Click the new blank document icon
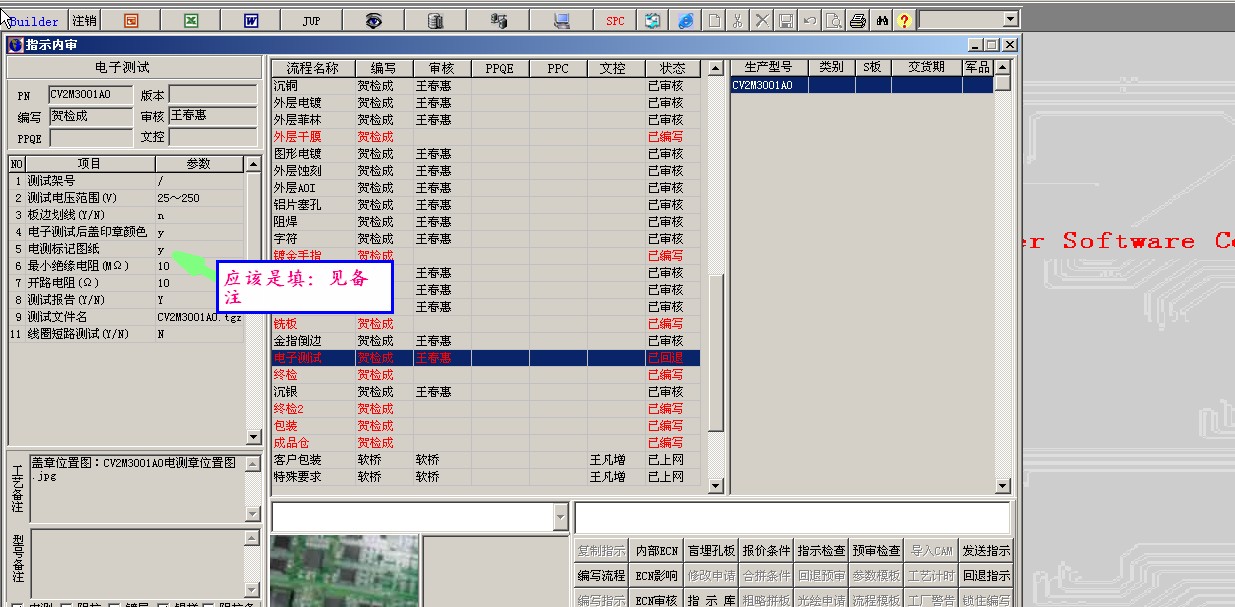 [714, 20]
